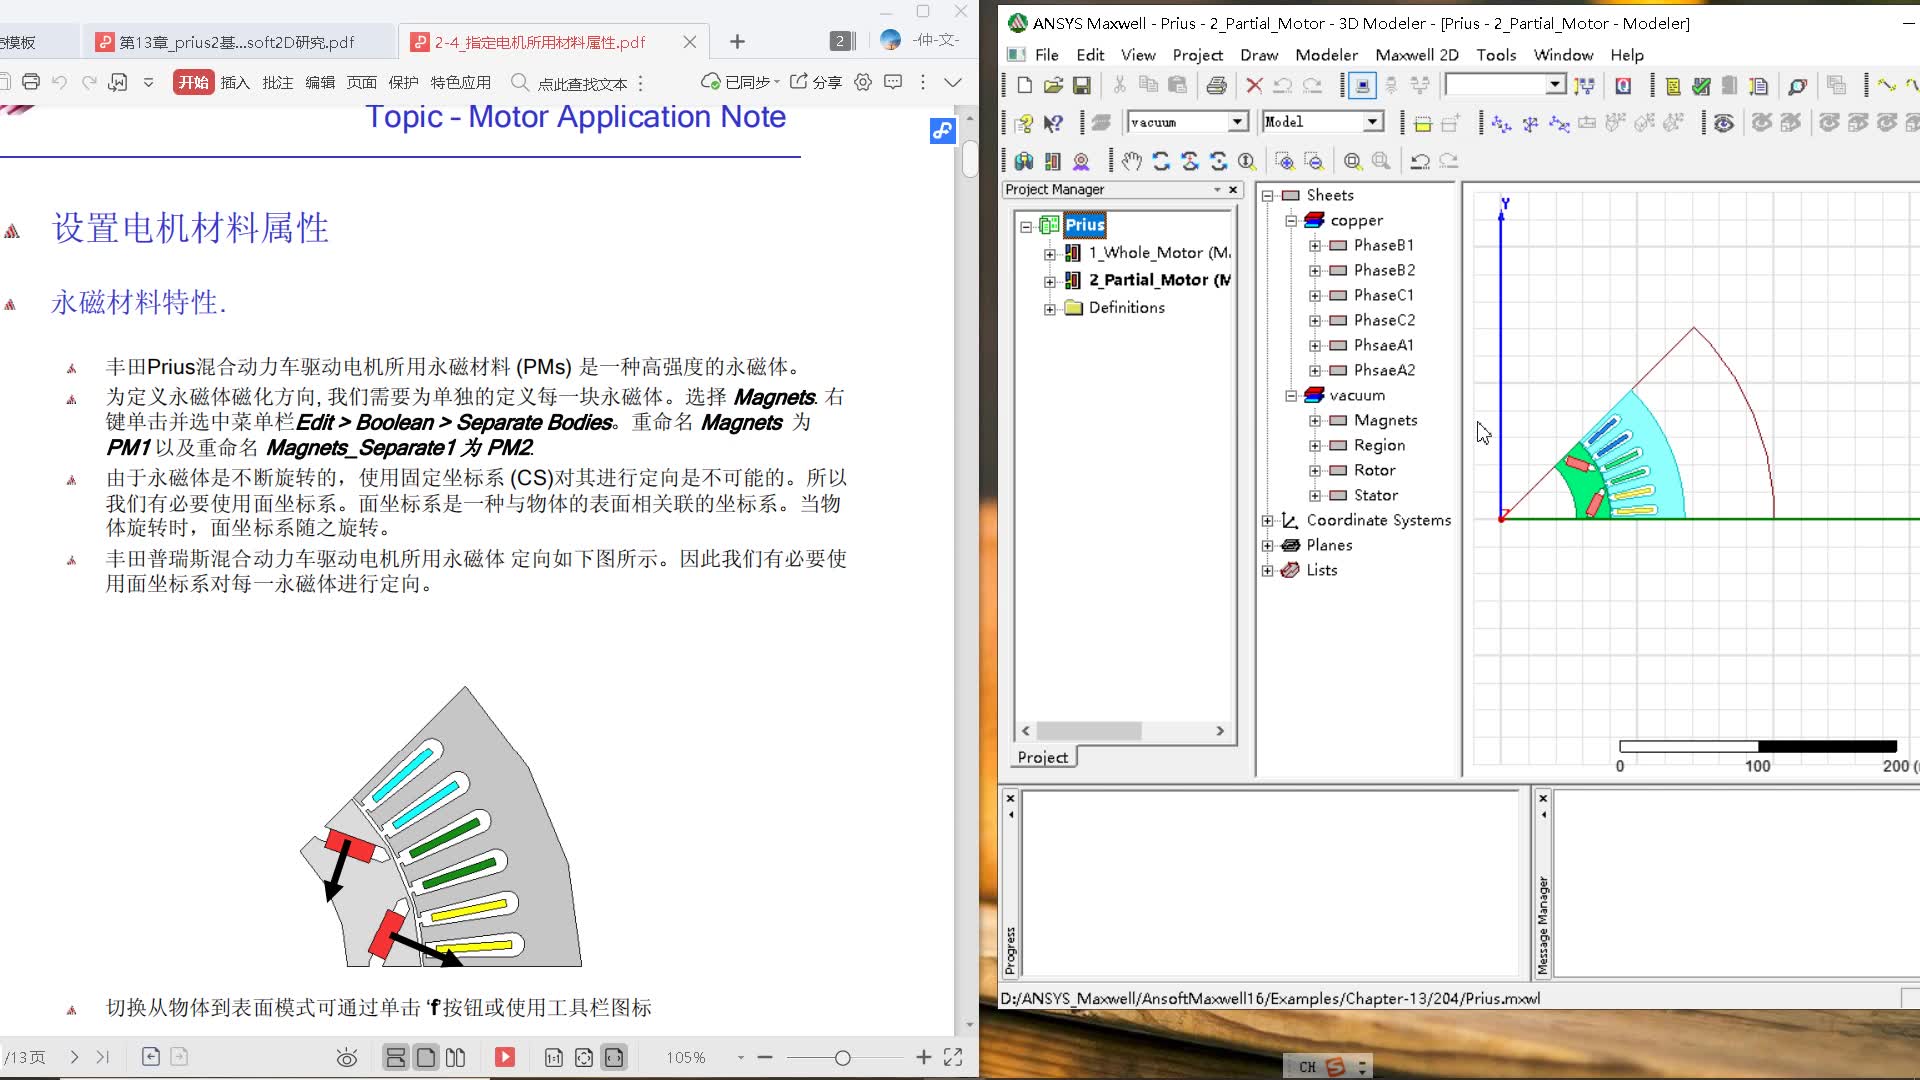The width and height of the screenshot is (1920, 1080).
Task: Go to next PDF page arrow
Action: [x=74, y=1057]
